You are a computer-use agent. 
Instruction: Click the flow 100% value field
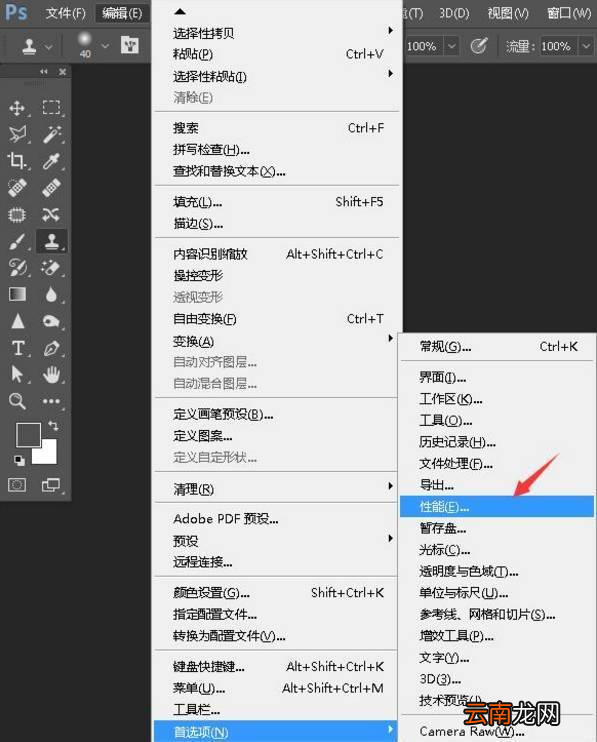click(x=559, y=46)
